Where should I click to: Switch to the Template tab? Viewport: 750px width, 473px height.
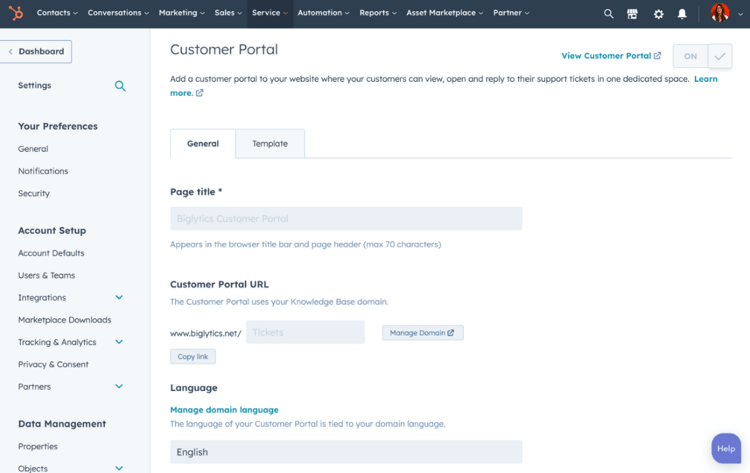(270, 143)
